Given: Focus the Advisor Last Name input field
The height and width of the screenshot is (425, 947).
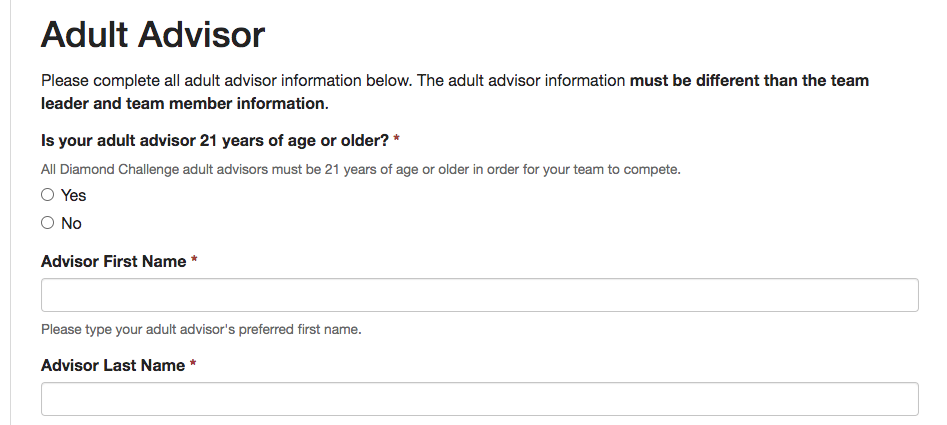Looking at the screenshot, I should coord(479,398).
